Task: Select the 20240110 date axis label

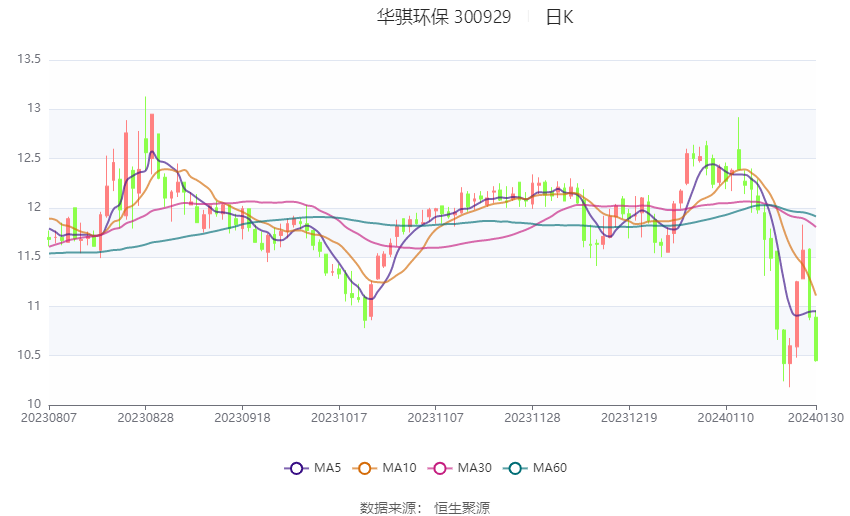Action: [x=725, y=418]
